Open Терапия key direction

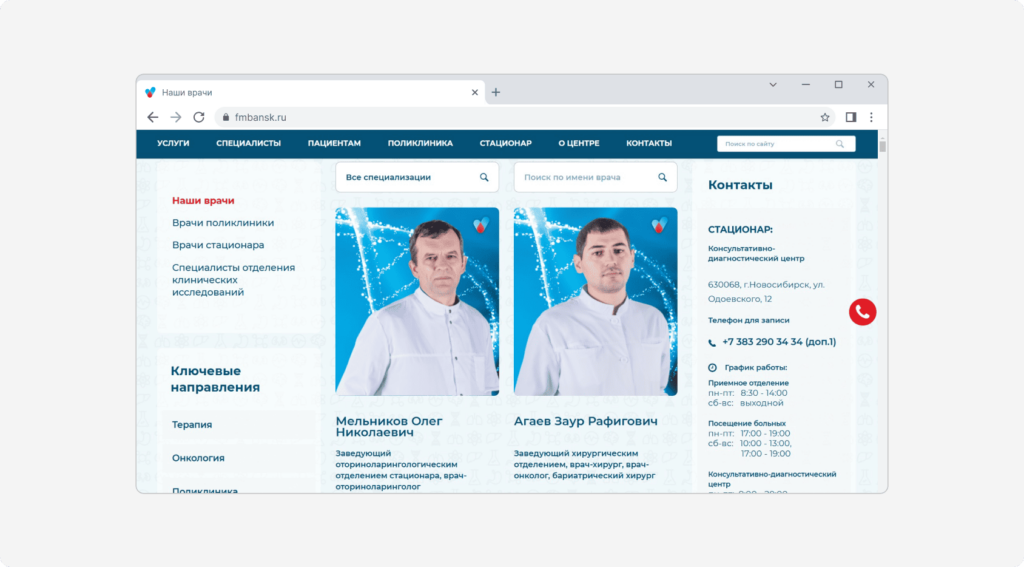(192, 425)
